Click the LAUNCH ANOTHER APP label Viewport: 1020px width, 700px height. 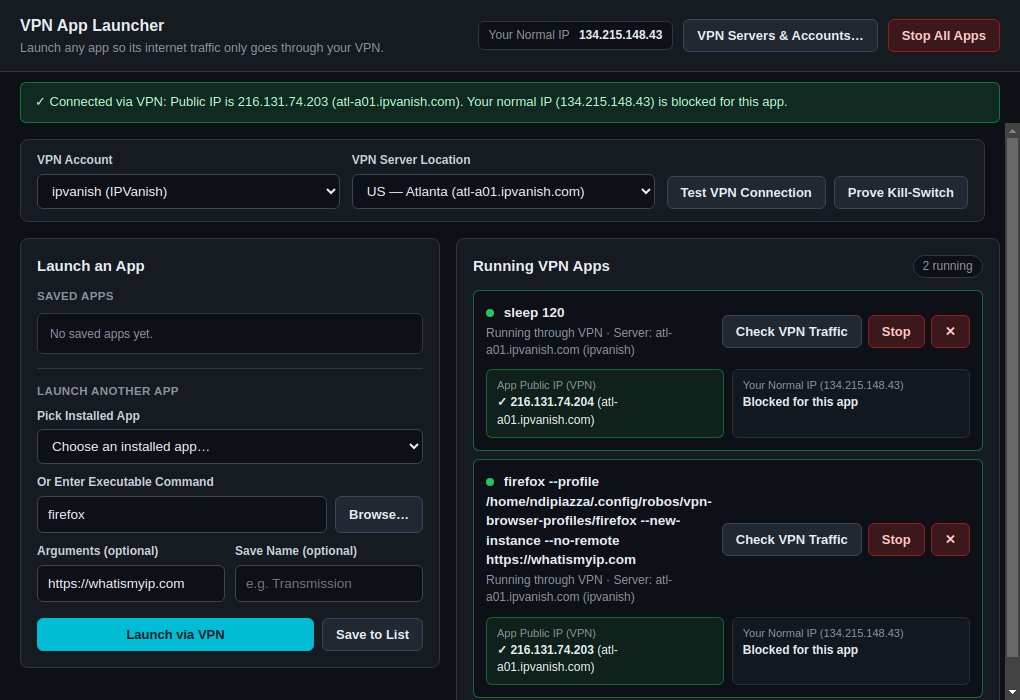click(107, 391)
